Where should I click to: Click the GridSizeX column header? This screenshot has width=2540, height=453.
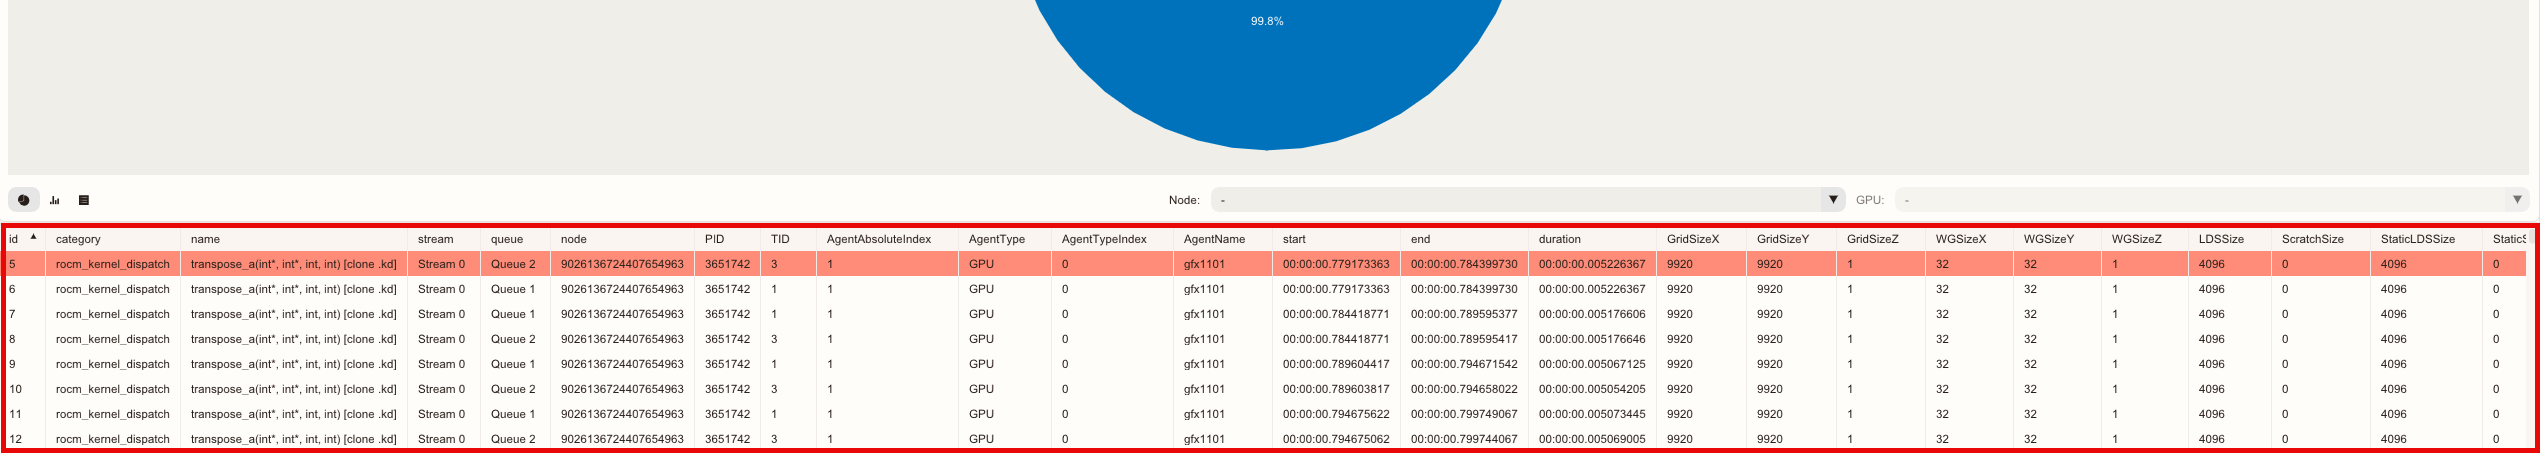1692,239
